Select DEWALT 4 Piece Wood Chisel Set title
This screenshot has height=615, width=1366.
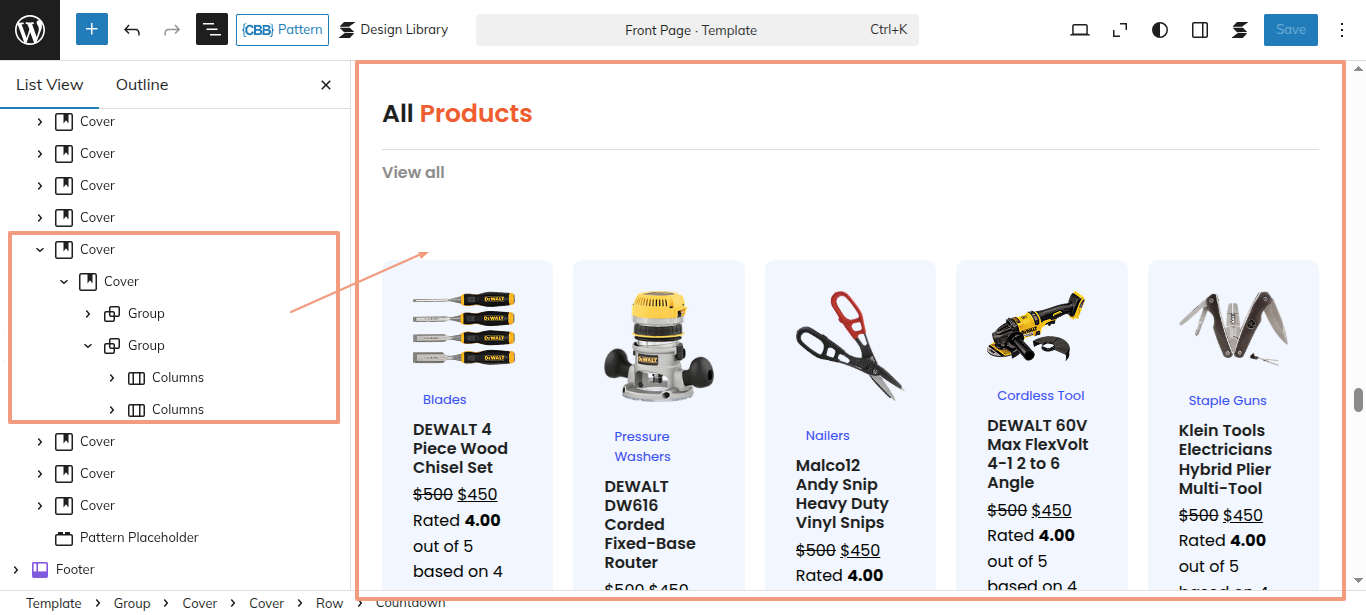(460, 448)
